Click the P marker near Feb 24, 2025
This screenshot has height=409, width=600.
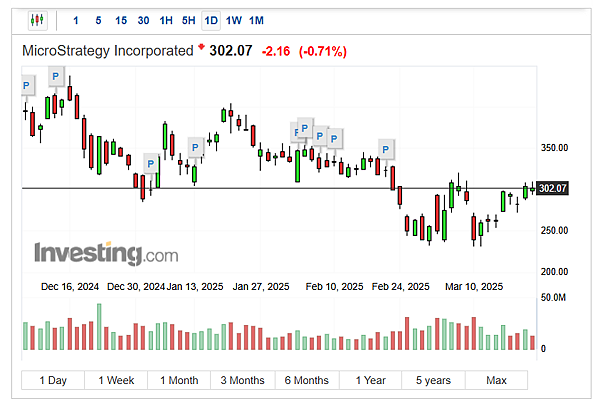click(386, 150)
